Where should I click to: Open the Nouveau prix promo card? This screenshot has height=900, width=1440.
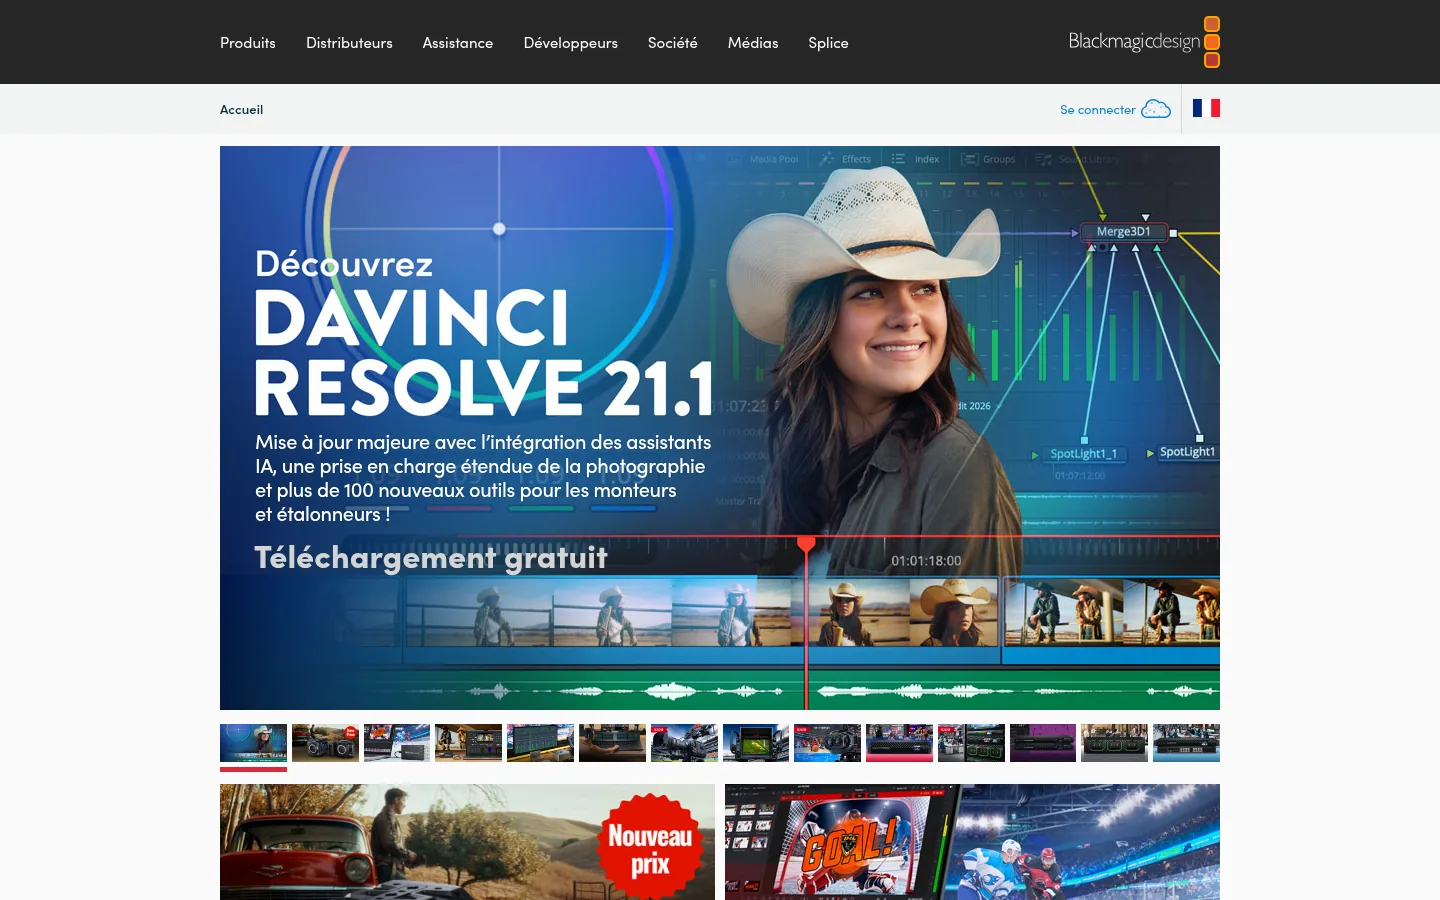click(467, 842)
